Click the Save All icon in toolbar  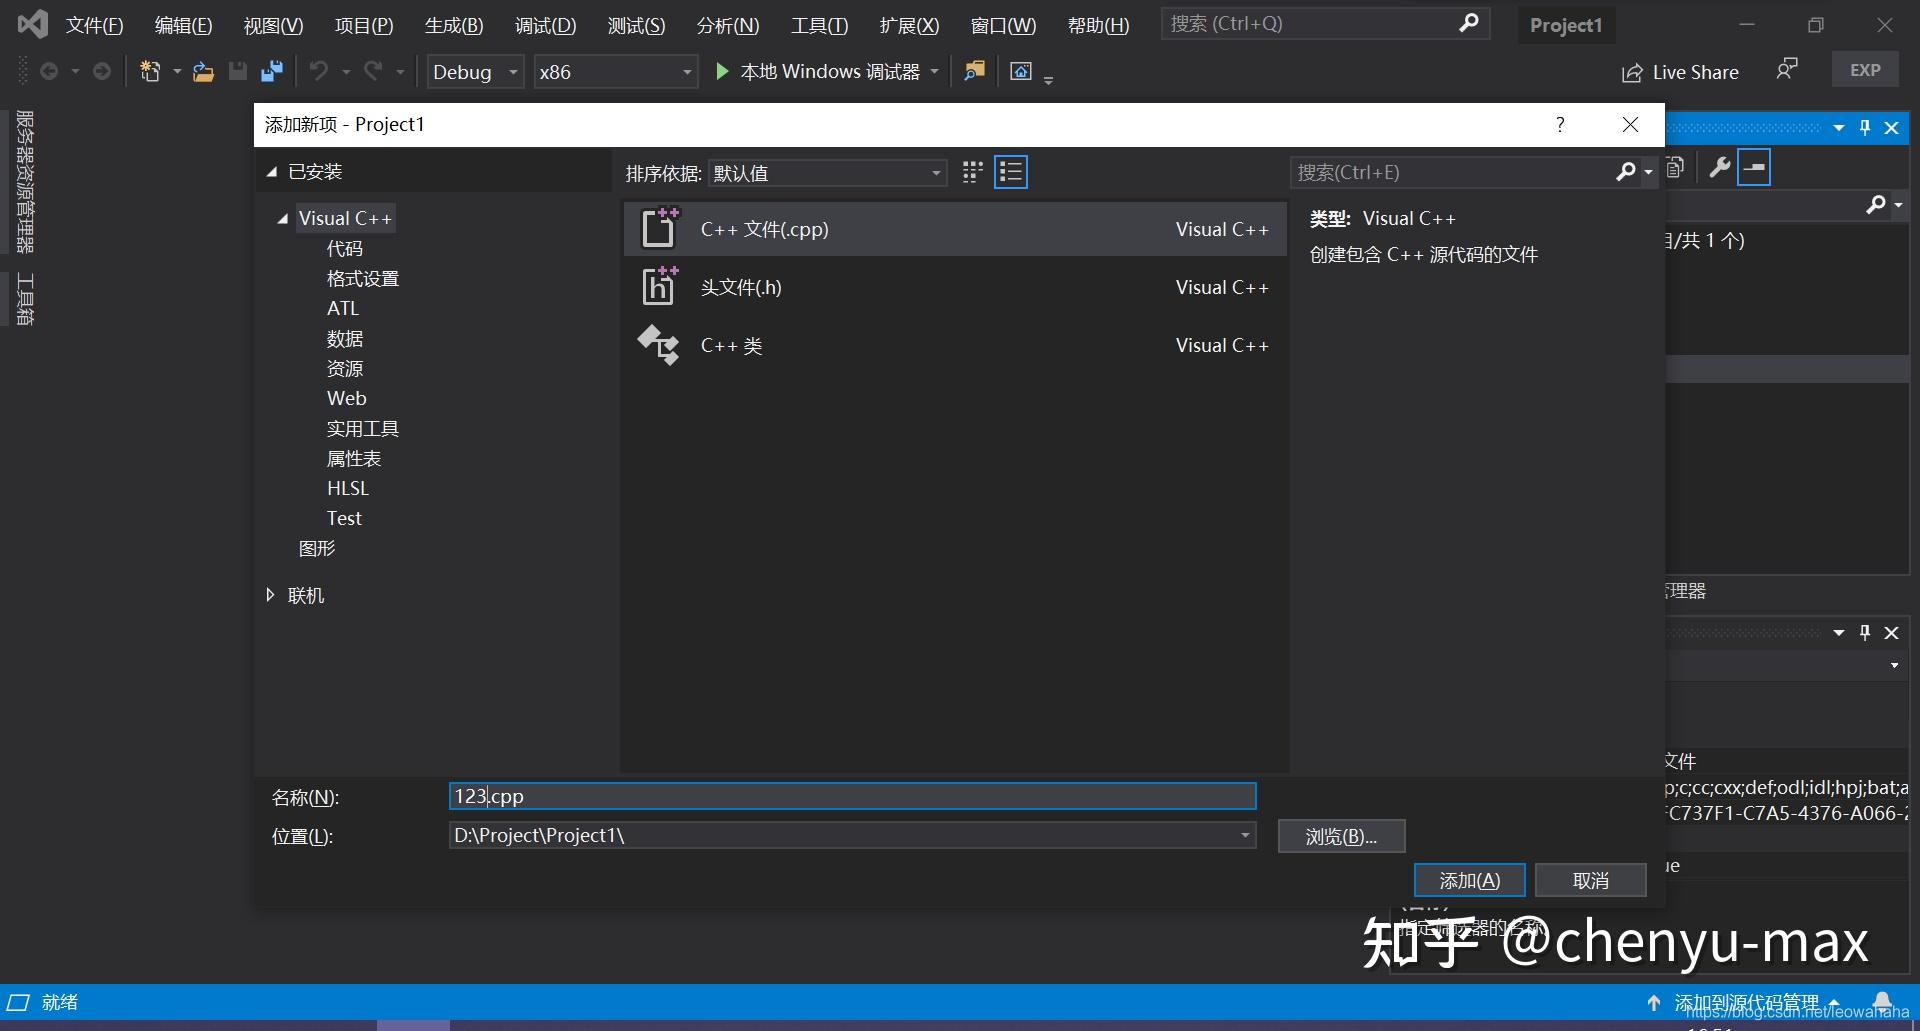[270, 71]
